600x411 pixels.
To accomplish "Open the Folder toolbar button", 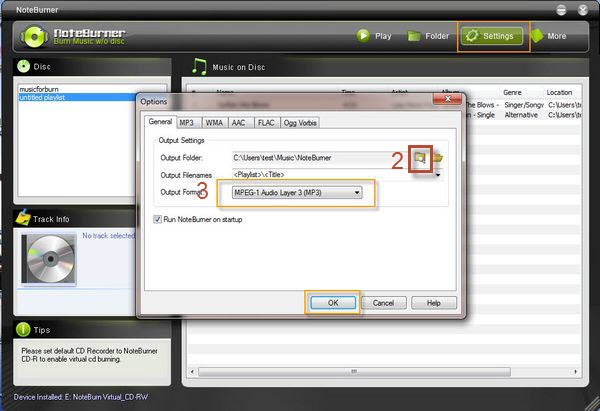I will click(x=428, y=36).
